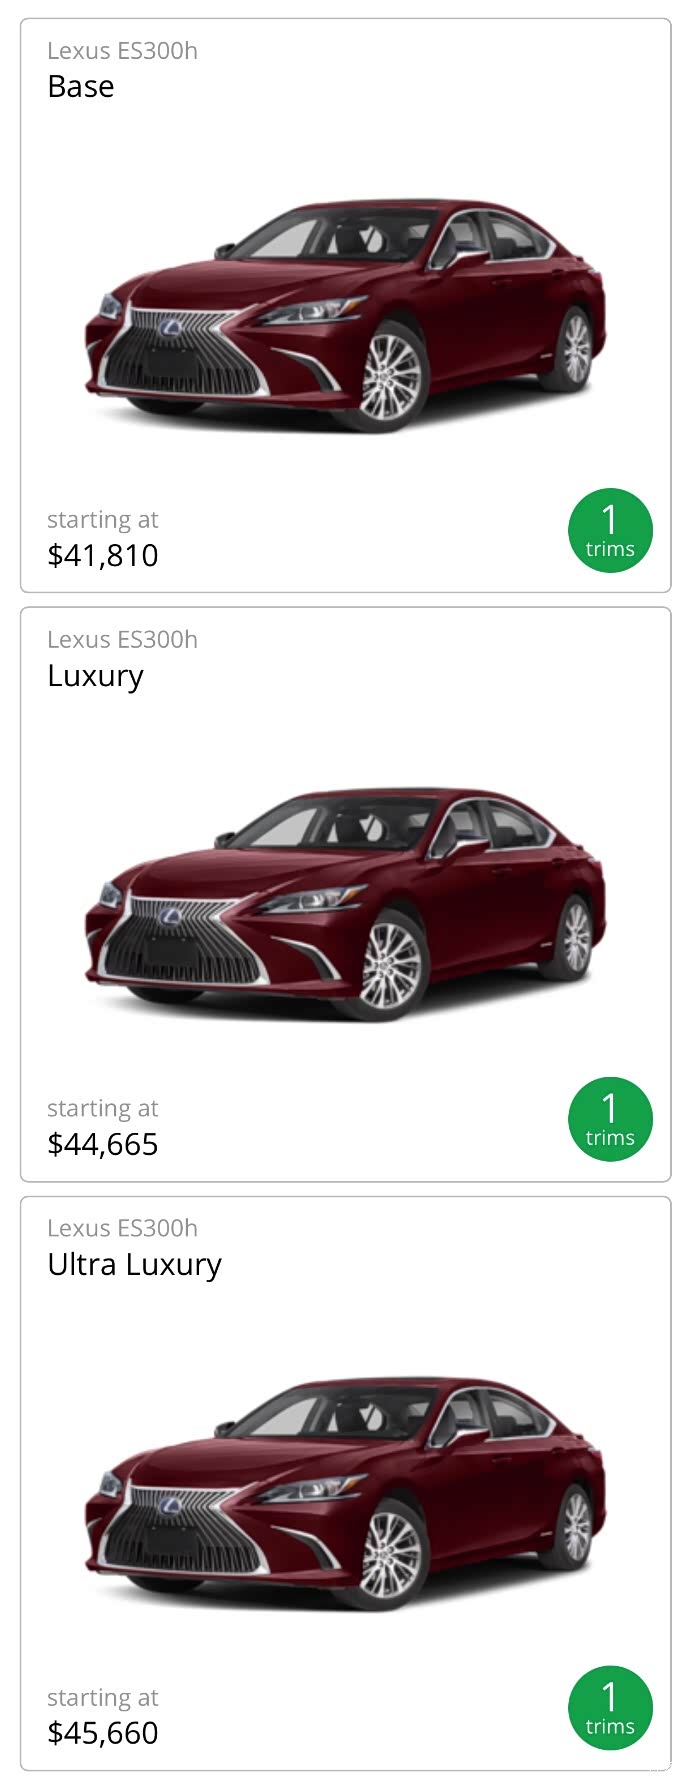Open the Ultra Luxury trim title
The height and width of the screenshot is (1776, 692).
click(x=135, y=1265)
